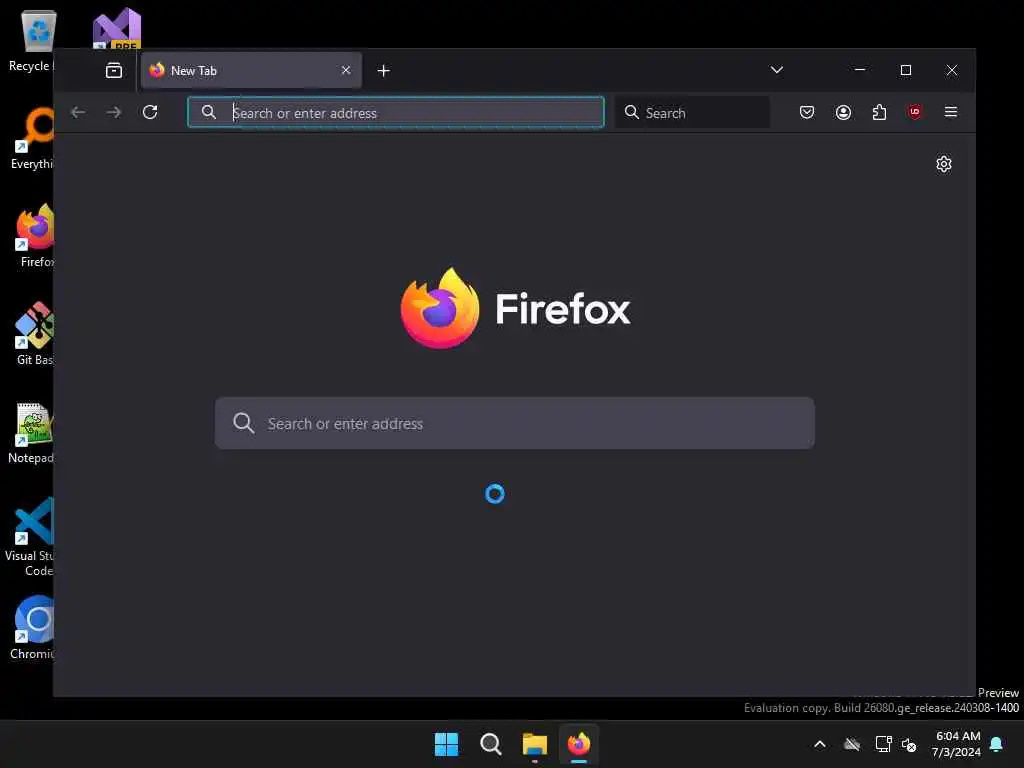1024x768 pixels.
Task: Minimize the Firefox window
Action: [x=860, y=70]
